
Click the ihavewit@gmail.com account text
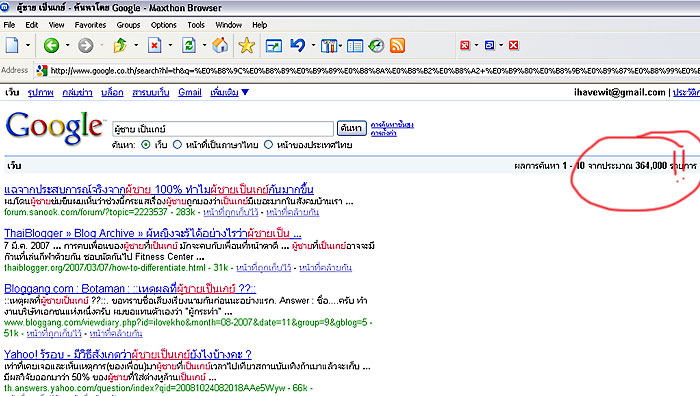click(x=620, y=92)
